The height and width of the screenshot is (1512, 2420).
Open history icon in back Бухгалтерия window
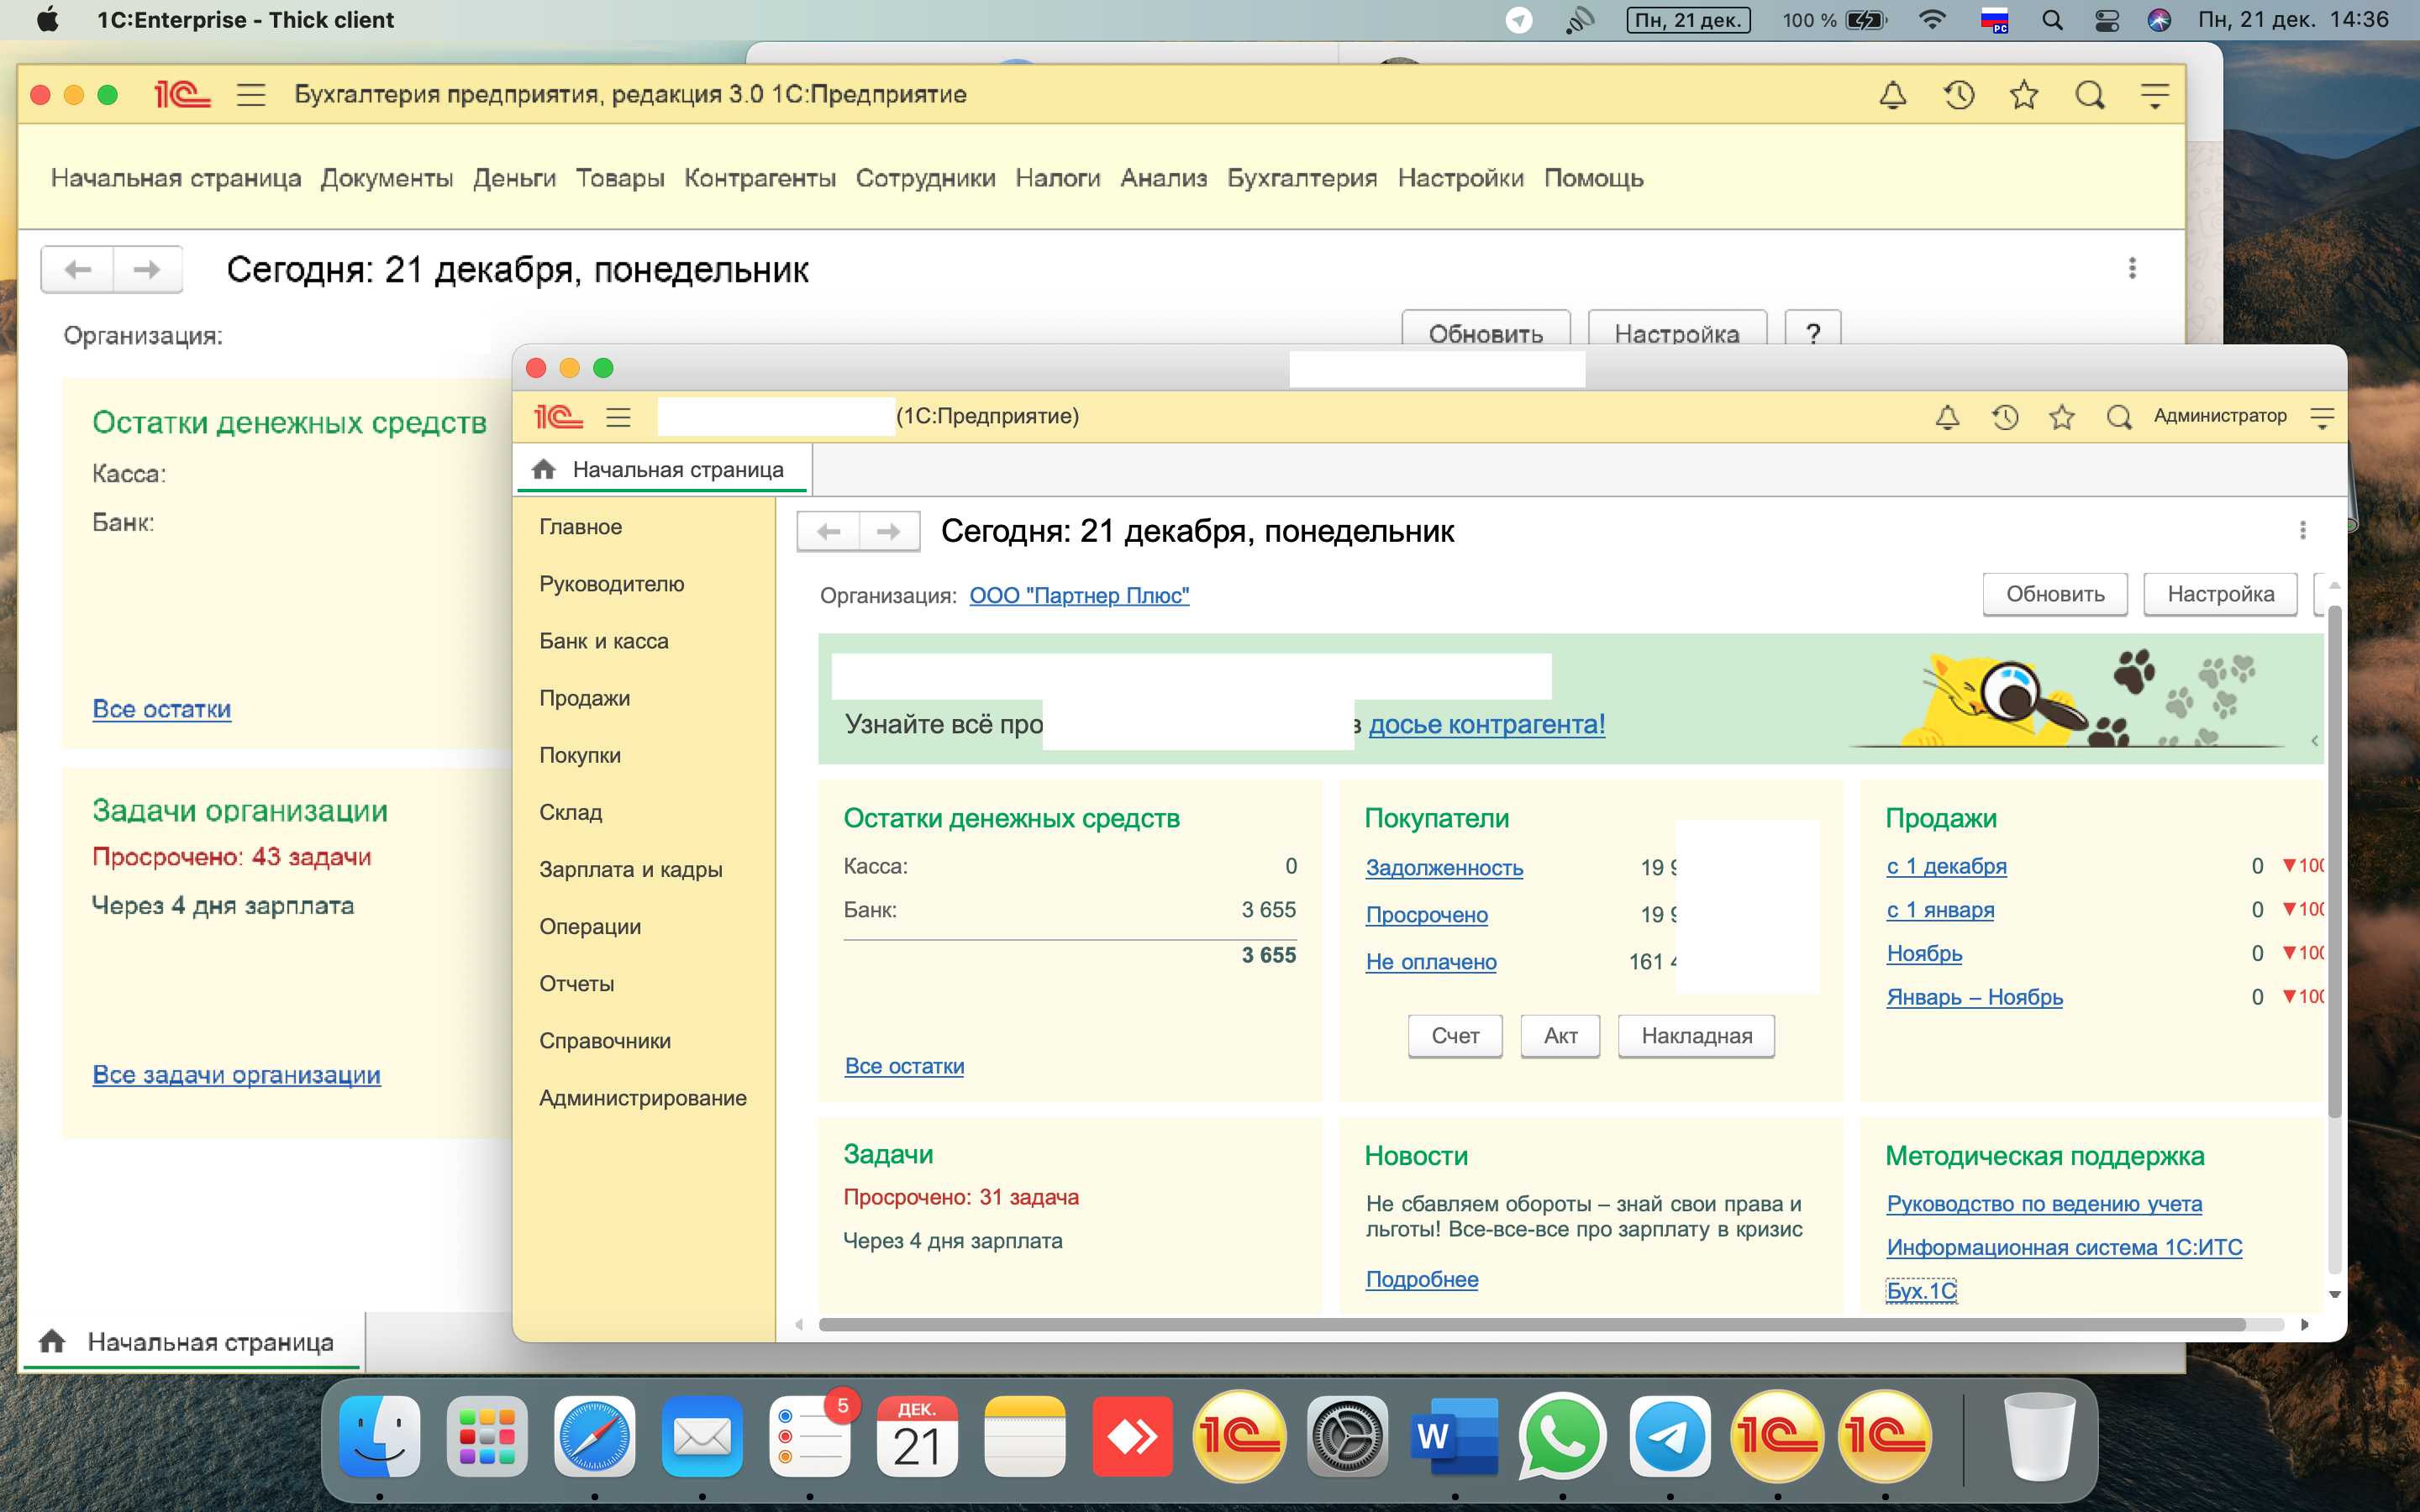(x=1958, y=95)
